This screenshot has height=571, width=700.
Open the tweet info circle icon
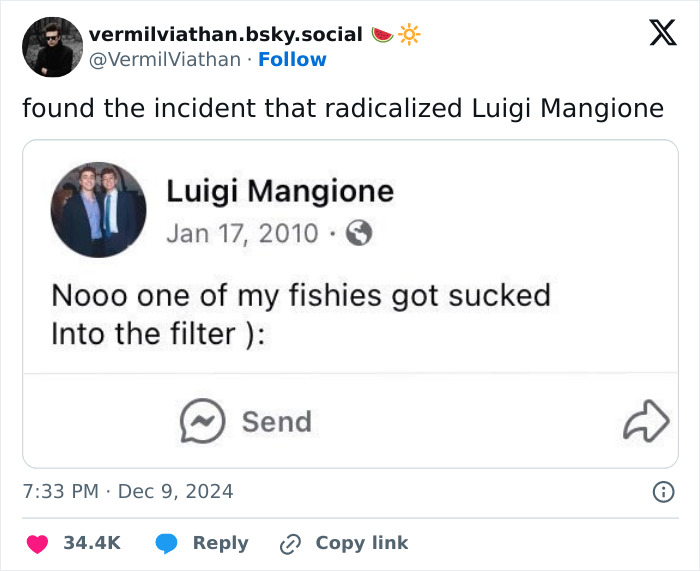click(x=662, y=492)
